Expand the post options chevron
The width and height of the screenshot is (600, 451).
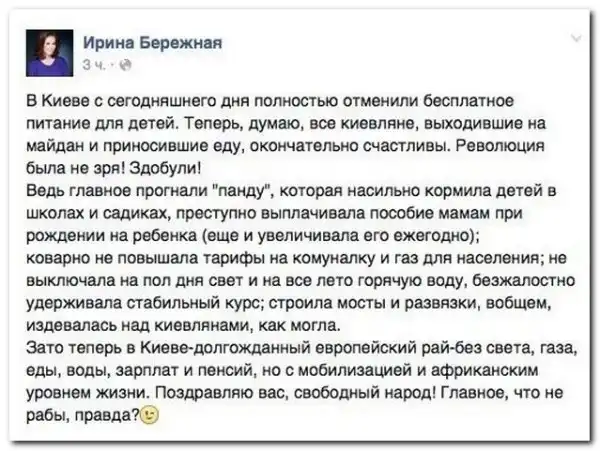tap(576, 39)
